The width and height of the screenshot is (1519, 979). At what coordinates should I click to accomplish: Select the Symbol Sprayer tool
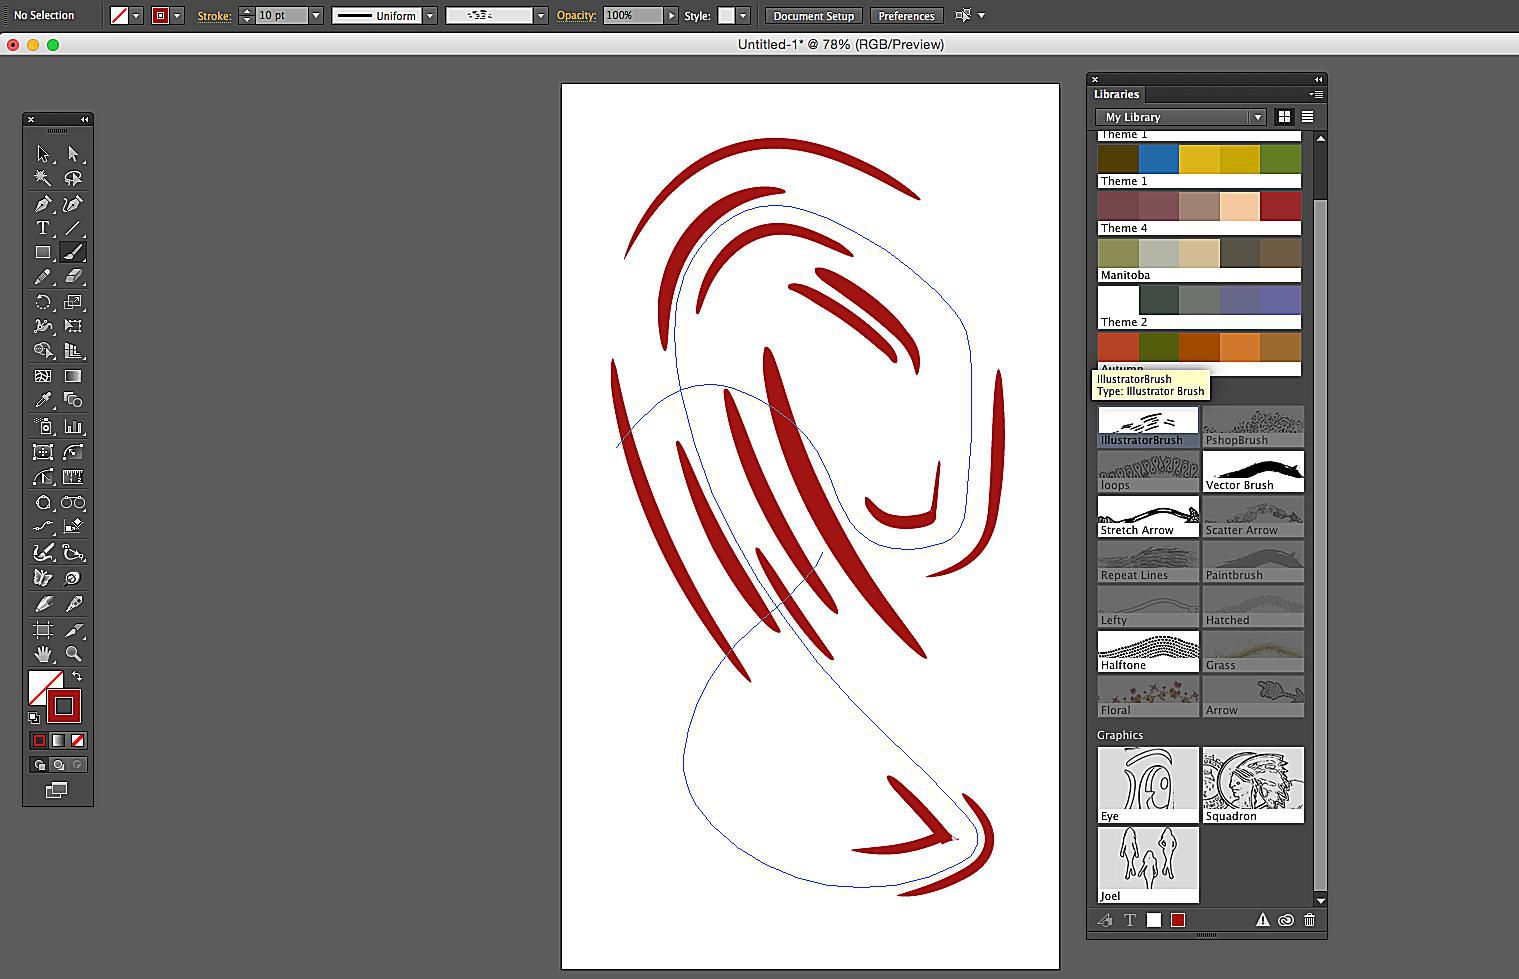[43, 427]
